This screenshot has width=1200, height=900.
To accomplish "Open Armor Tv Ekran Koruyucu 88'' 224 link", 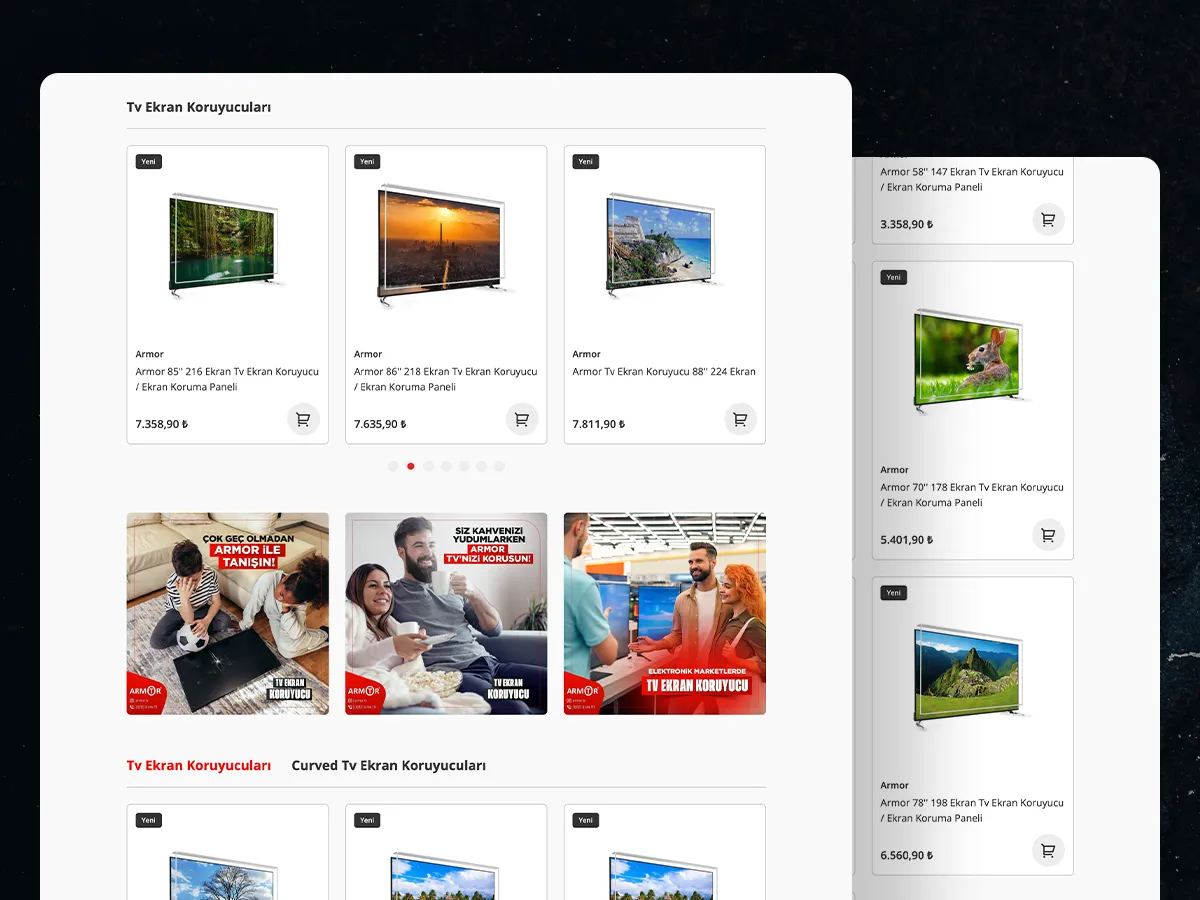I will click(x=664, y=372).
